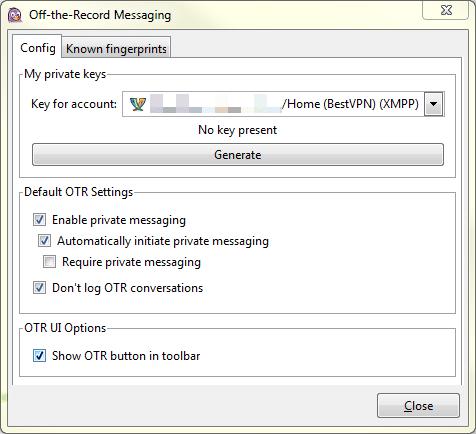Open the Known fingerprints tab
Viewport: 476px width, 434px height.
(x=116, y=49)
